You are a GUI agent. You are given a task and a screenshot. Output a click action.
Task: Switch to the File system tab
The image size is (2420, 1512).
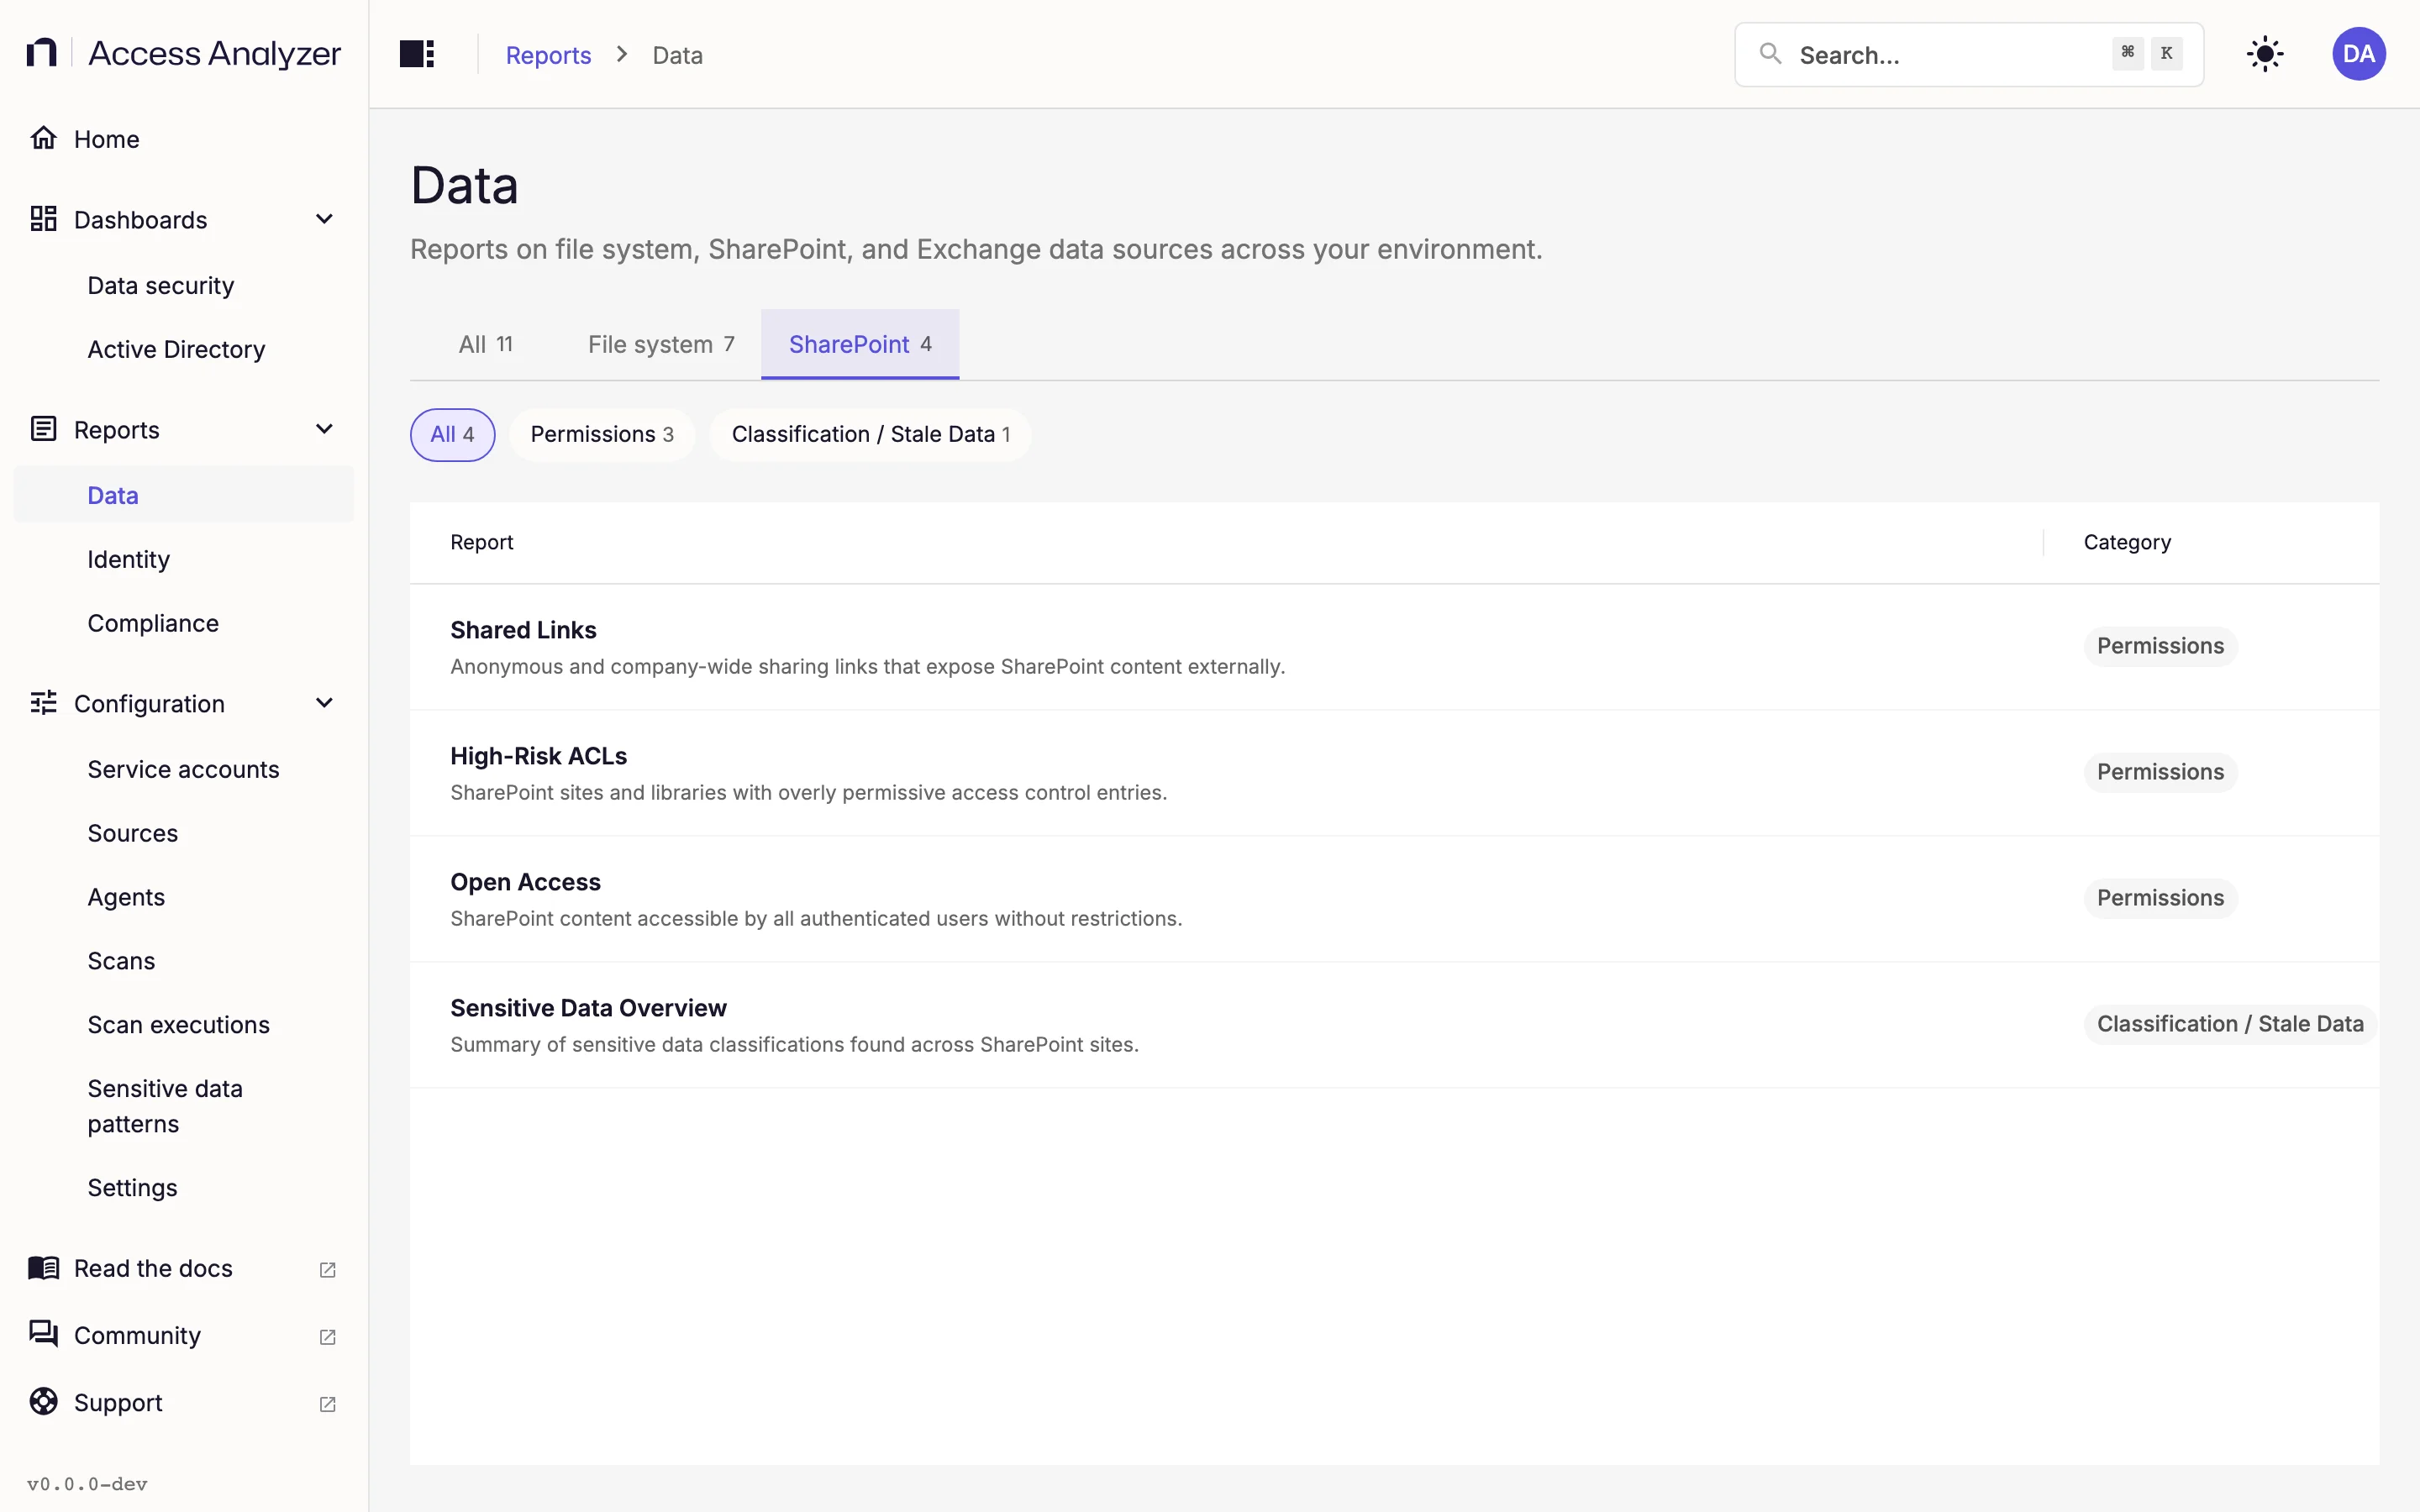pos(661,344)
